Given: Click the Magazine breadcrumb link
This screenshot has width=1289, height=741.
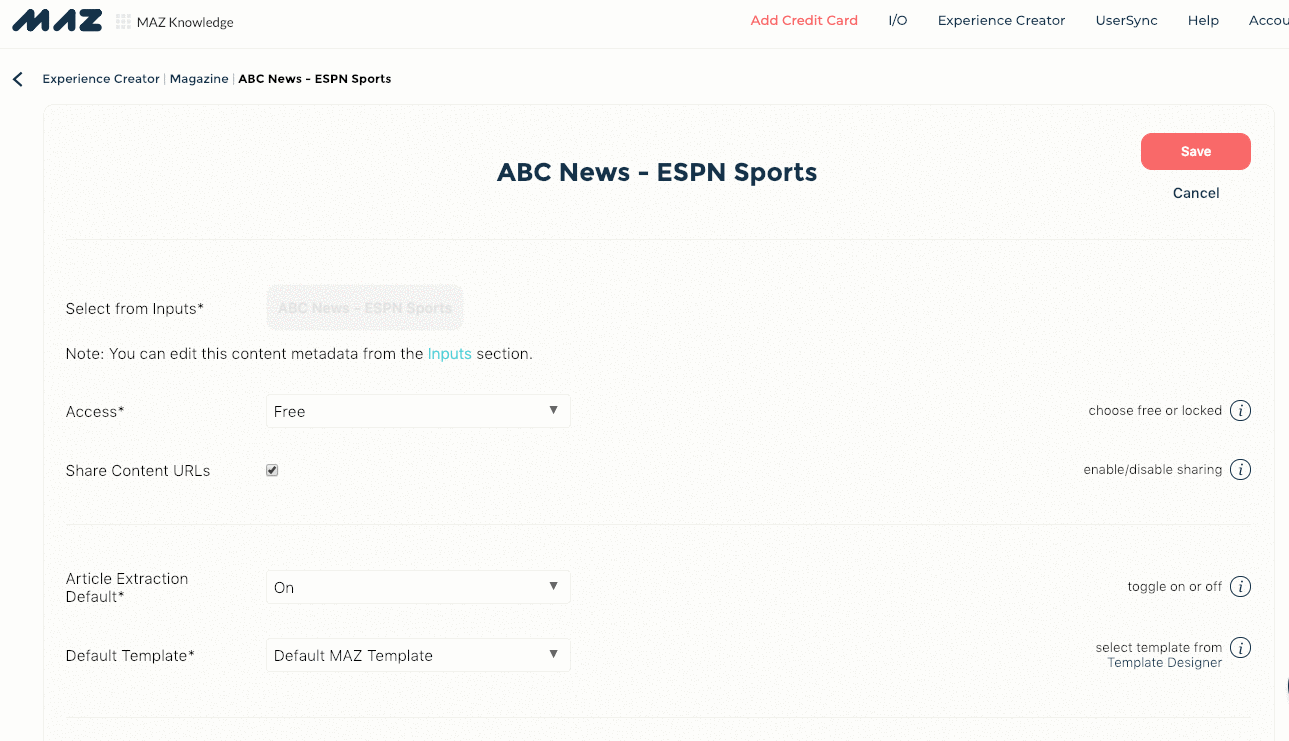Looking at the screenshot, I should point(199,79).
